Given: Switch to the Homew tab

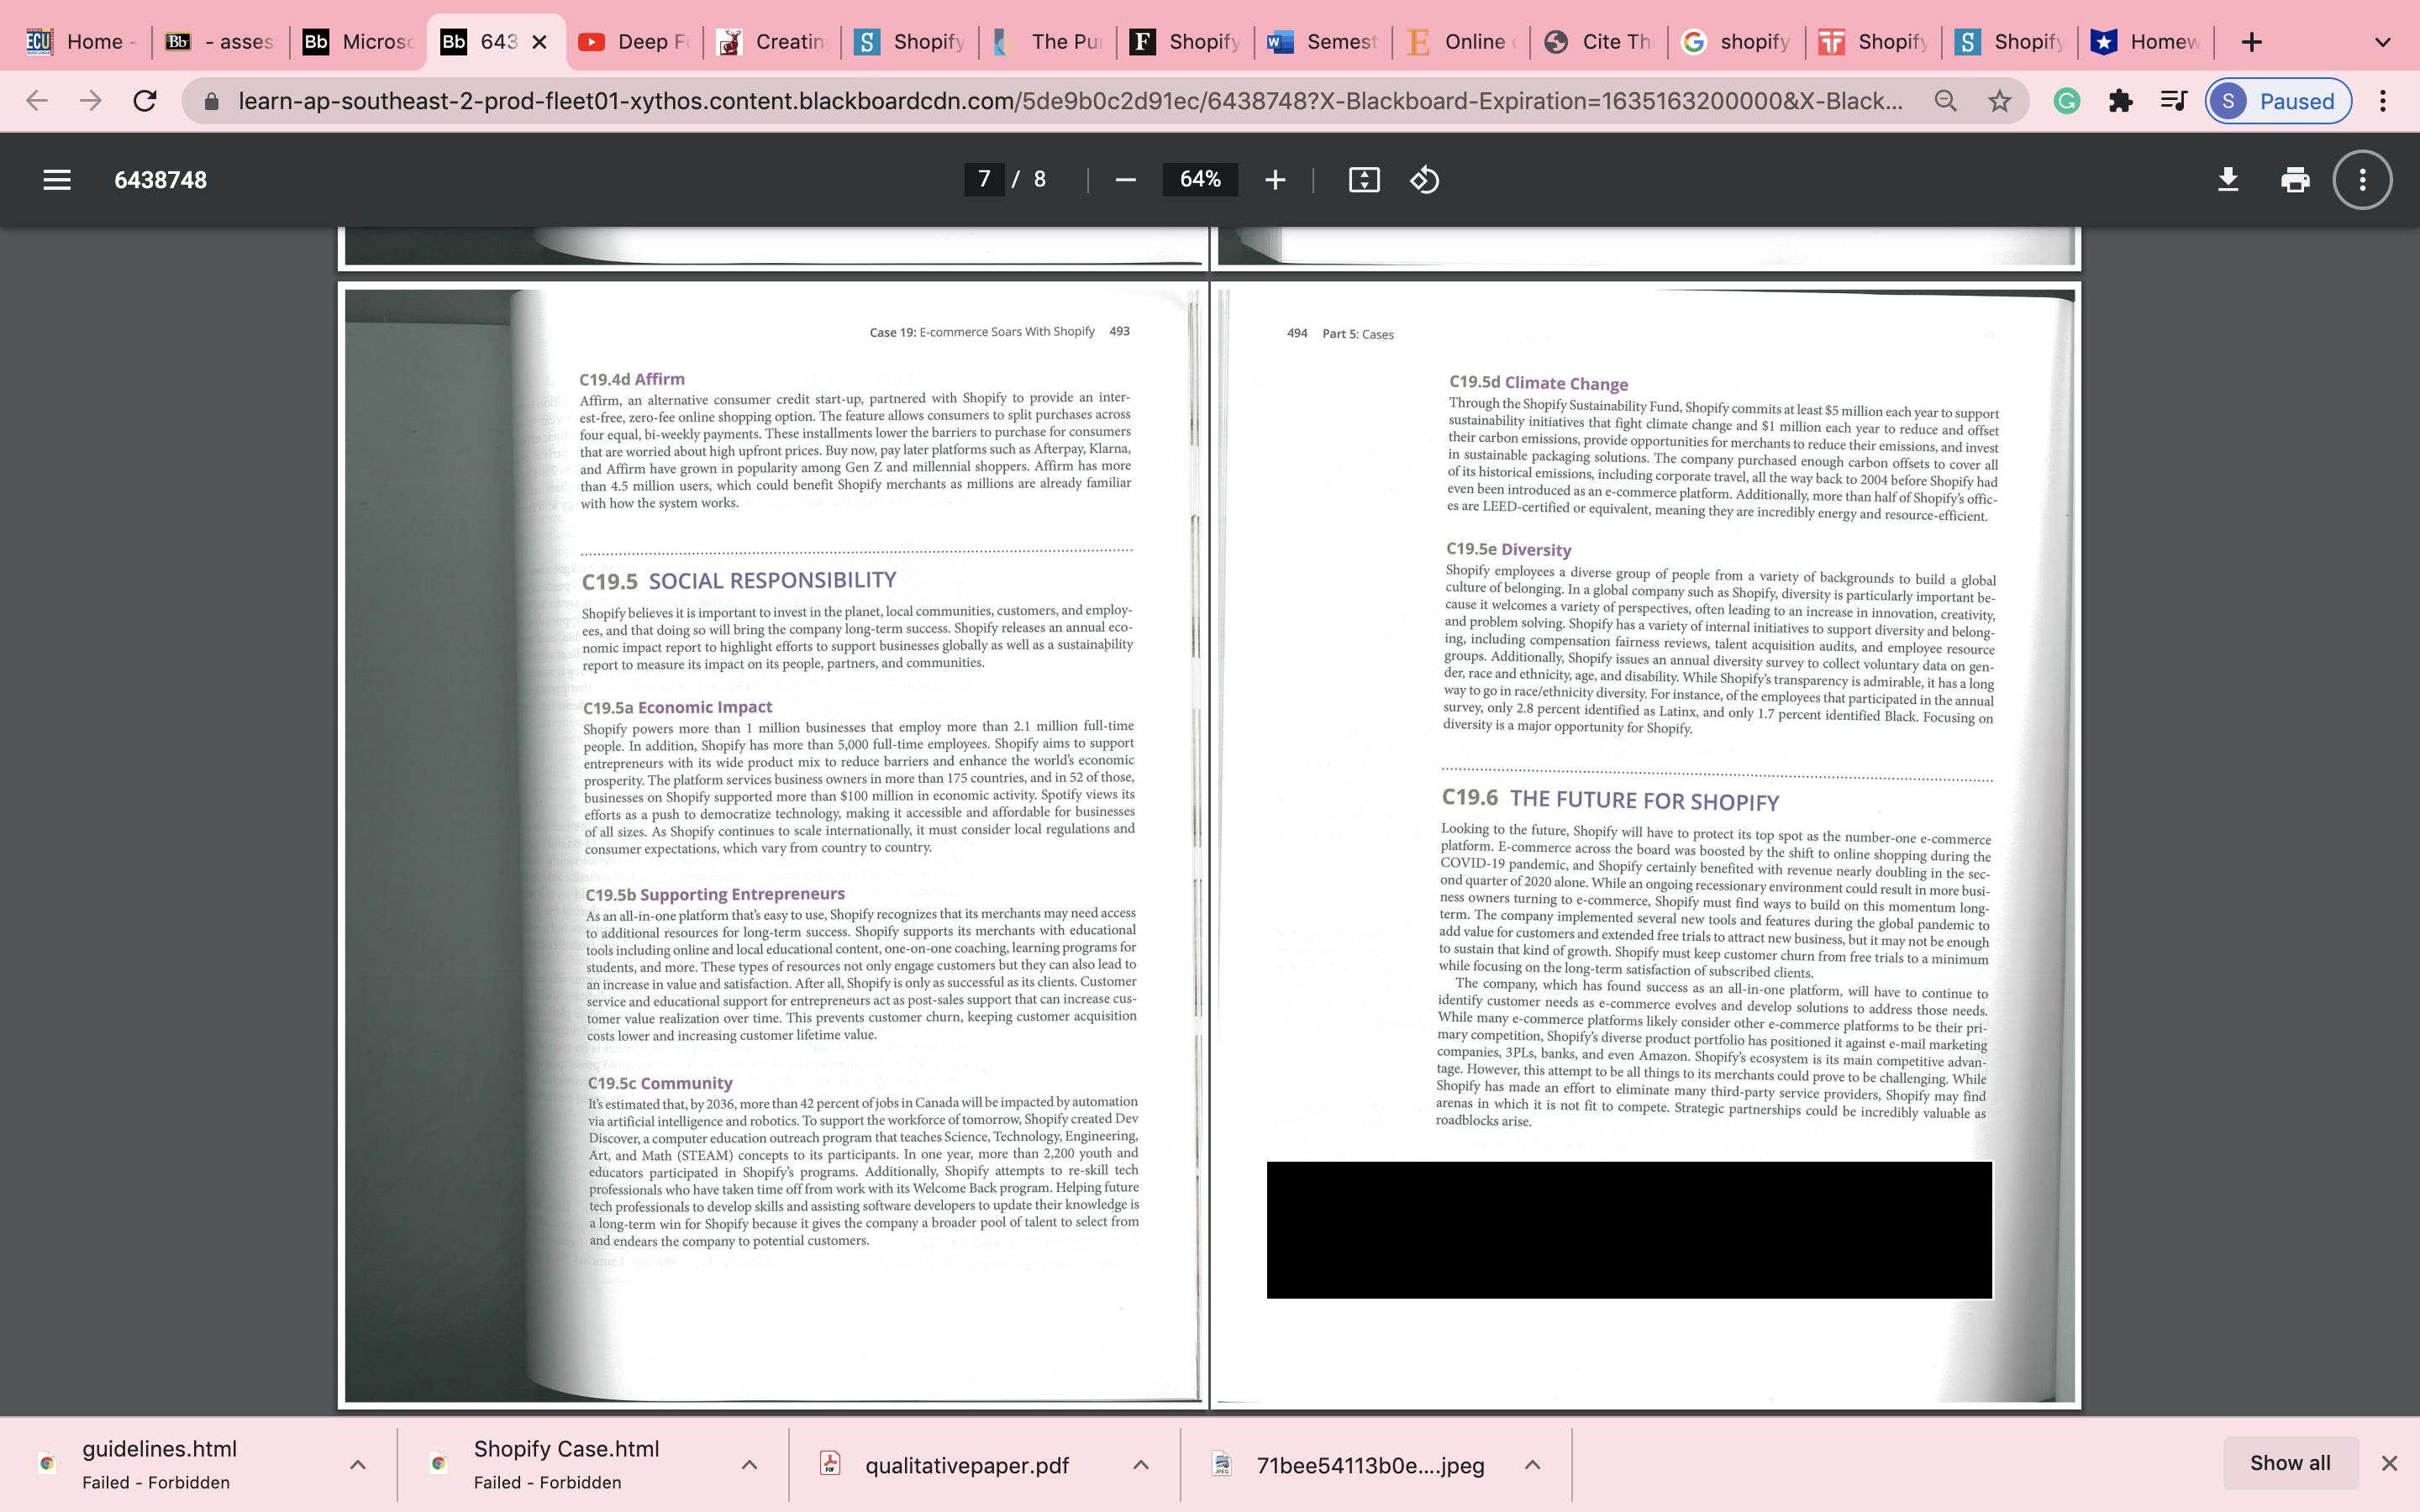Looking at the screenshot, I should pos(2146,42).
